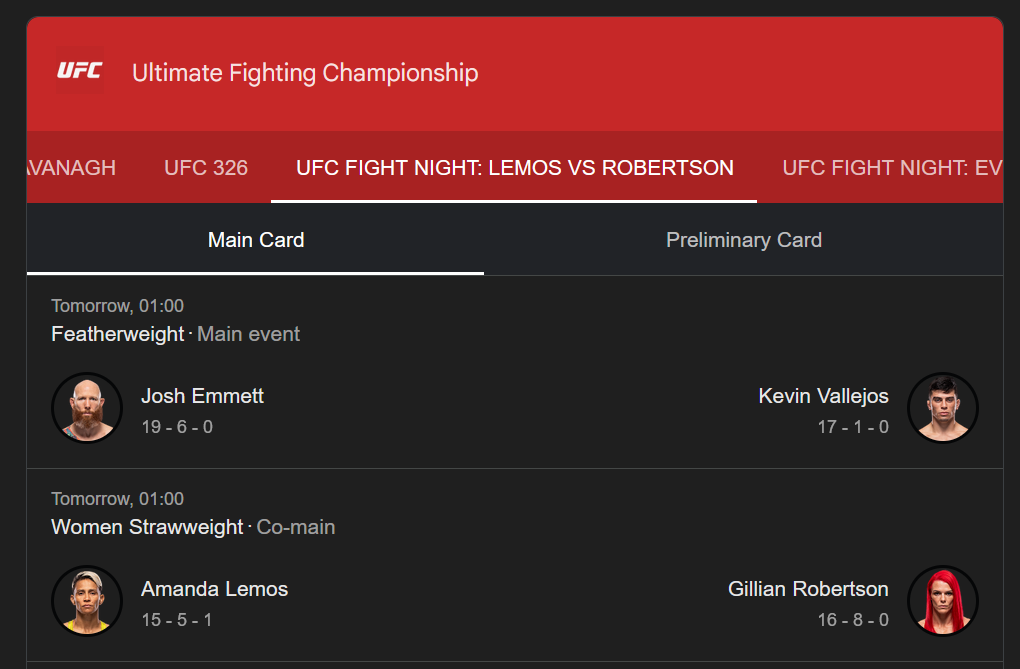The width and height of the screenshot is (1020, 669).
Task: Open the Amanda Lemos name link
Action: coord(214,589)
